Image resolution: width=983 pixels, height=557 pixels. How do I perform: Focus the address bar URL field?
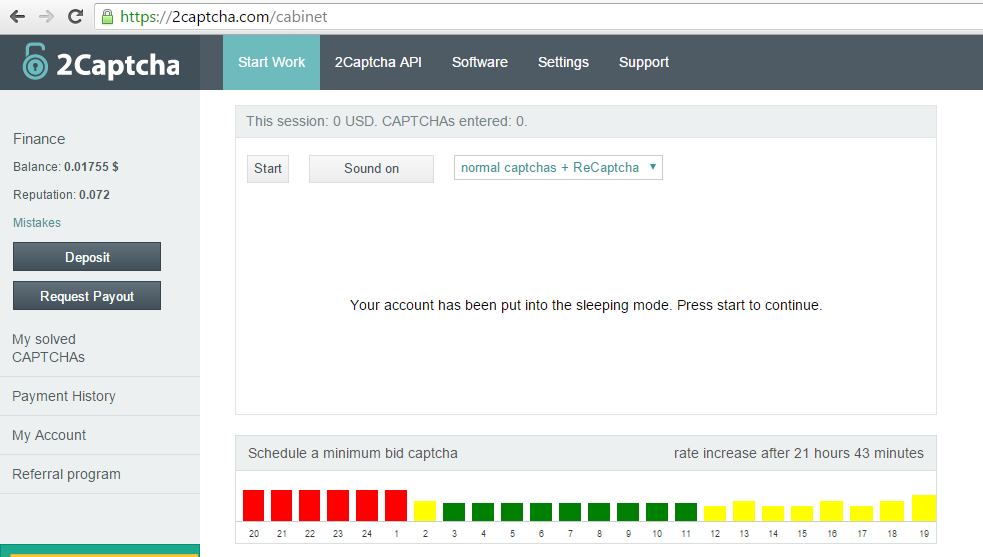click(x=539, y=16)
